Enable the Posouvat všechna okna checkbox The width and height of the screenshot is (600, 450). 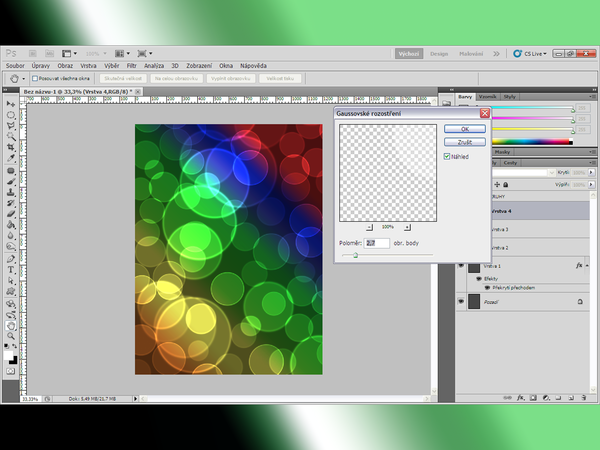click(x=35, y=77)
